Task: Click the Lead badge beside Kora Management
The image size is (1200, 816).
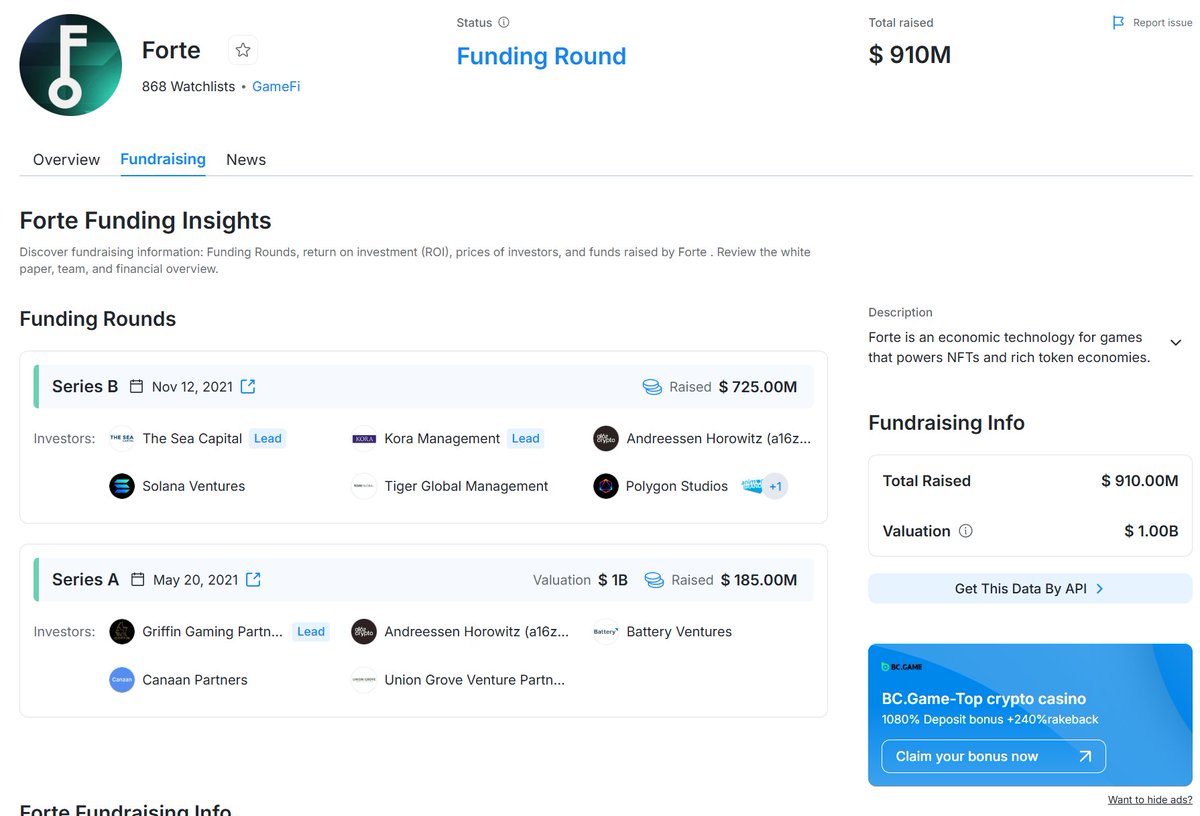Action: click(x=526, y=438)
